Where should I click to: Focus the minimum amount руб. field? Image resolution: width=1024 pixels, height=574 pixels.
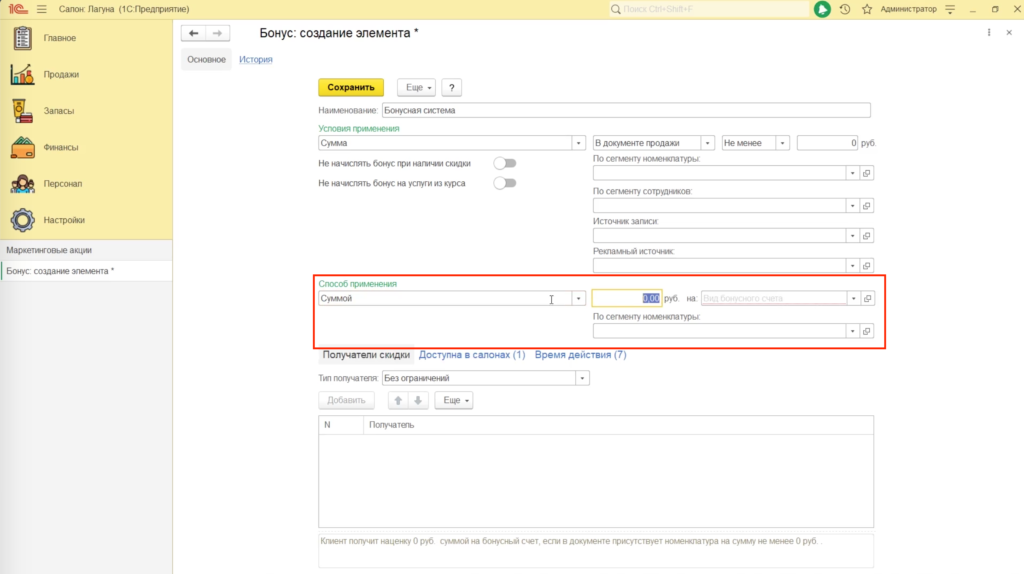pyautogui.click(x=827, y=143)
